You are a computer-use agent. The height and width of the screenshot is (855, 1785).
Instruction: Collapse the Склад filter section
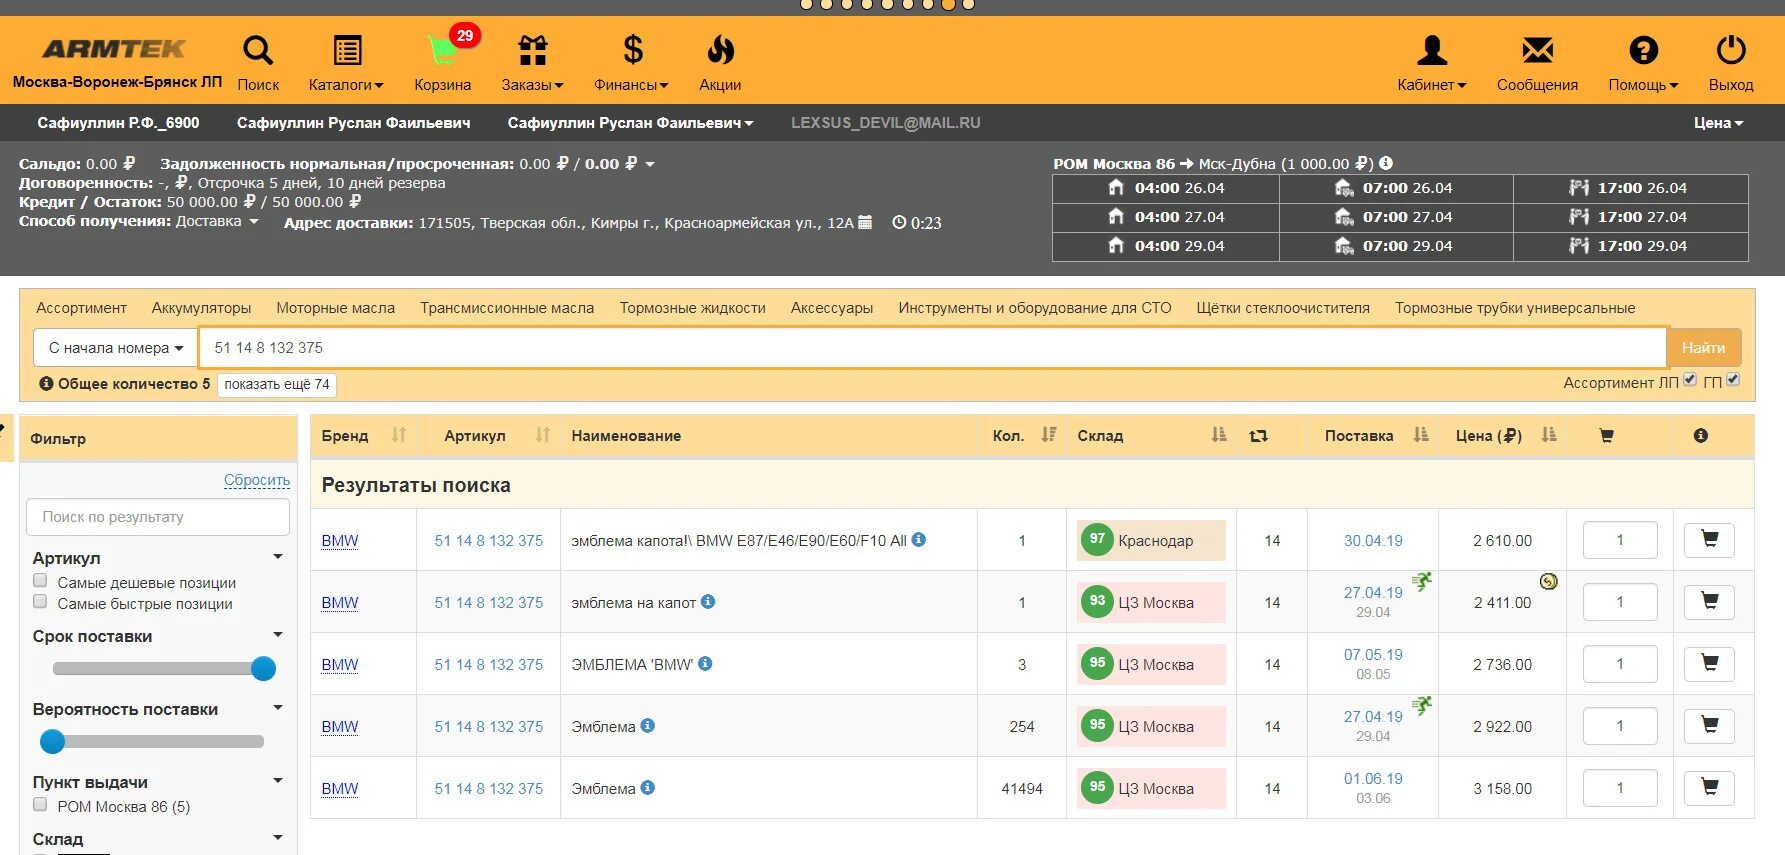pos(278,838)
